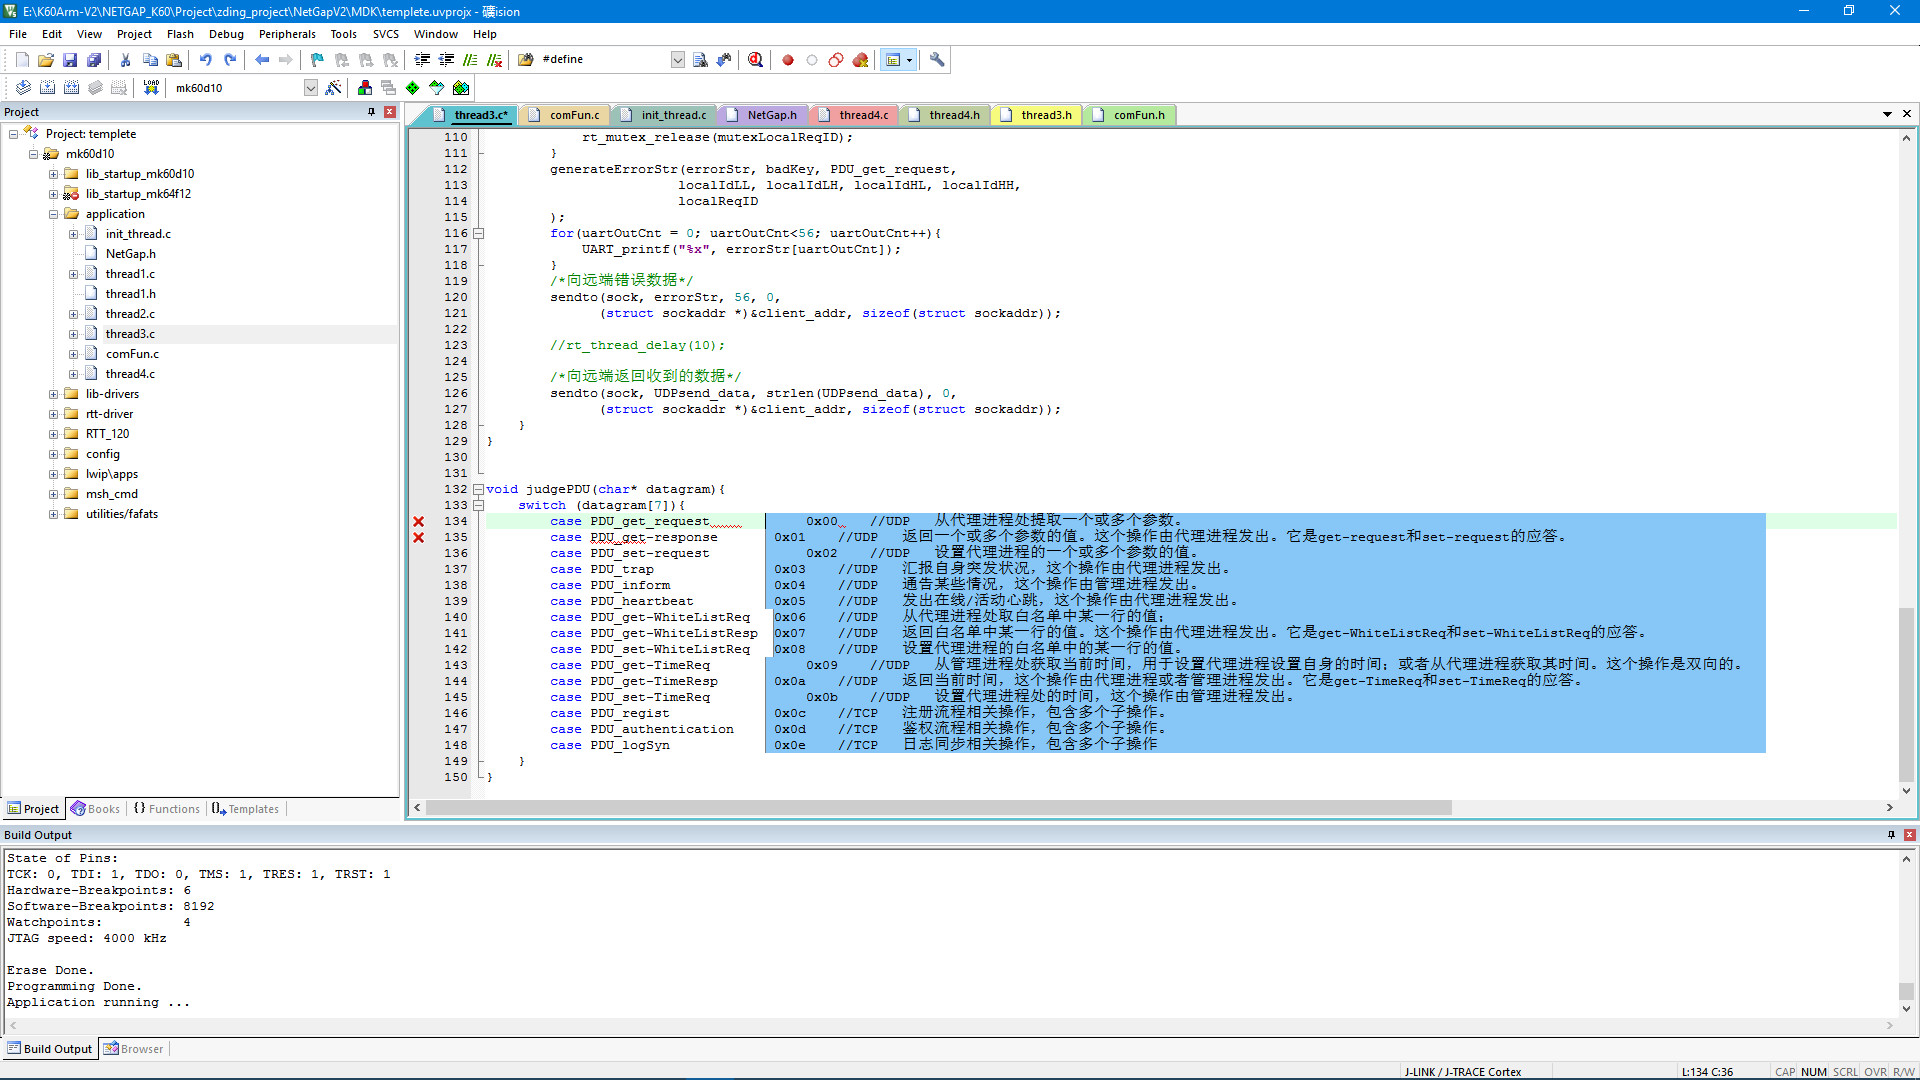Open the Books tab in project panel

(x=95, y=809)
